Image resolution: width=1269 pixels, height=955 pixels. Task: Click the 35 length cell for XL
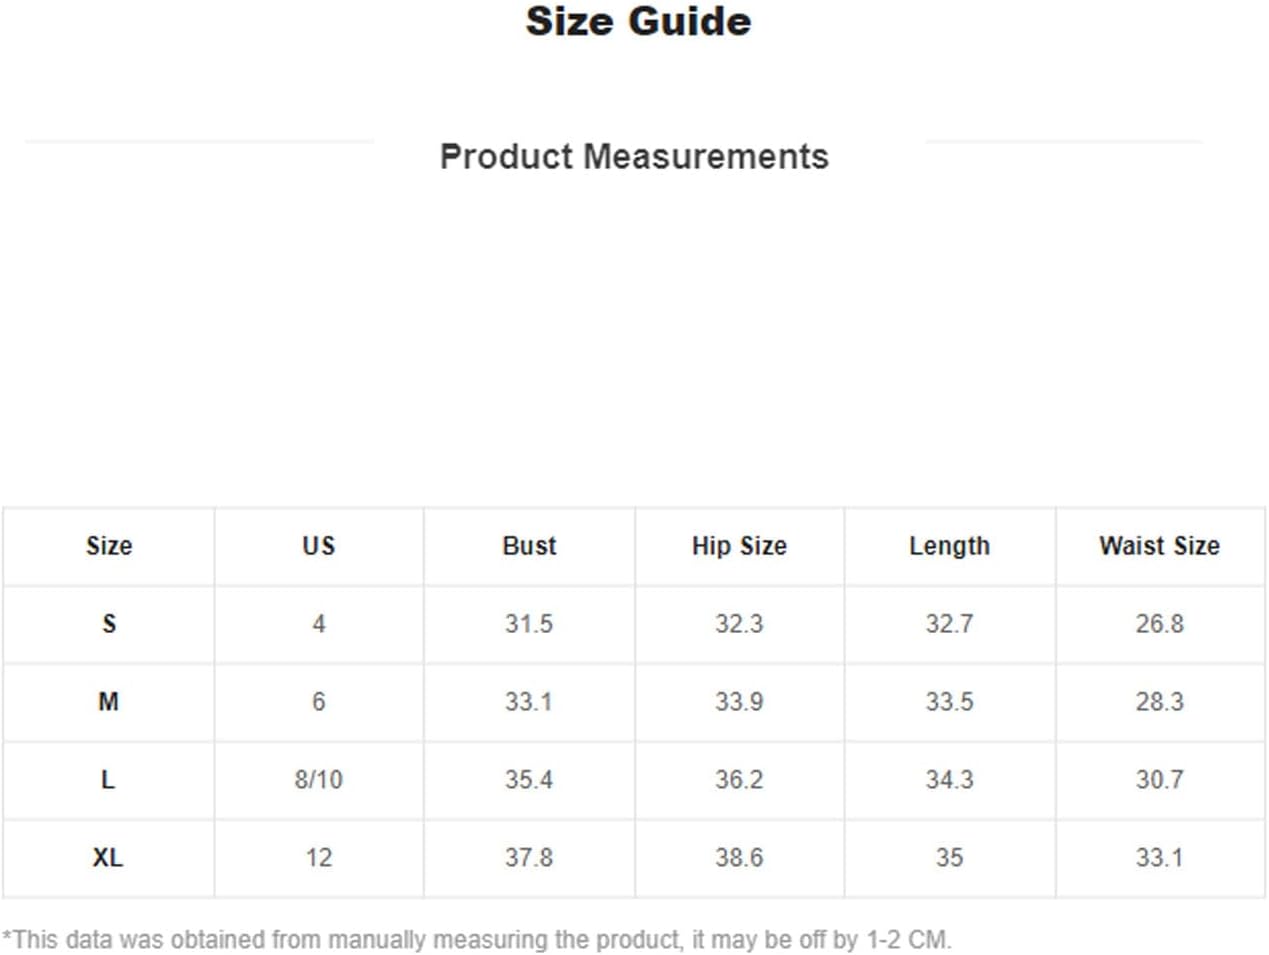pyautogui.click(x=949, y=858)
